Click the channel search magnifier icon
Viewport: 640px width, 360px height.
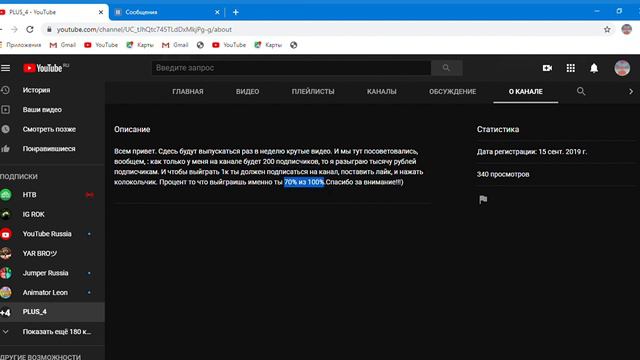[581, 91]
